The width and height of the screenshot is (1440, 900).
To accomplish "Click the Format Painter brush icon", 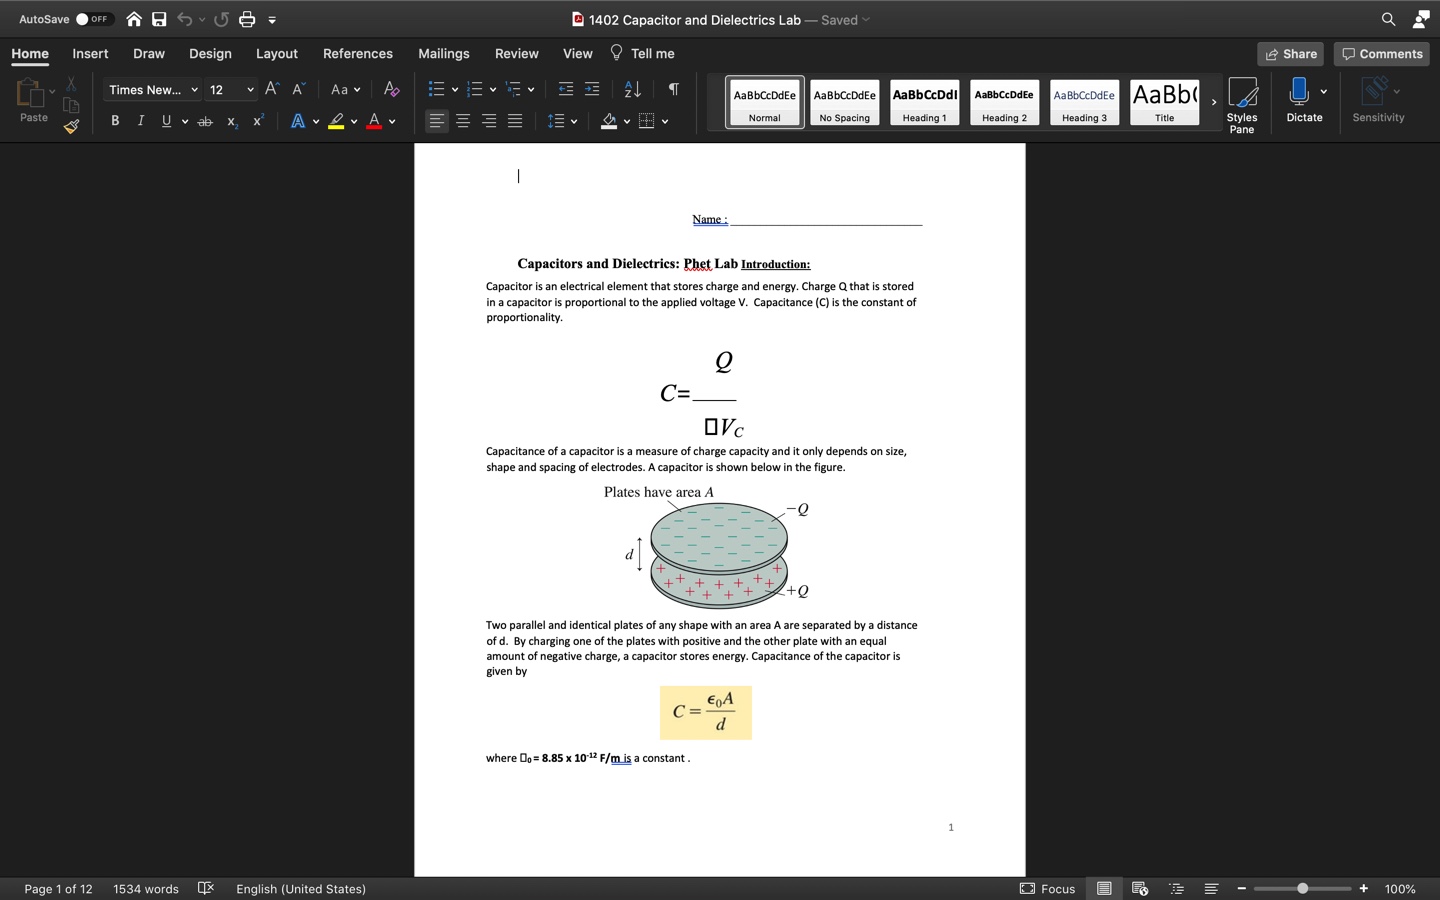I will pos(71,126).
